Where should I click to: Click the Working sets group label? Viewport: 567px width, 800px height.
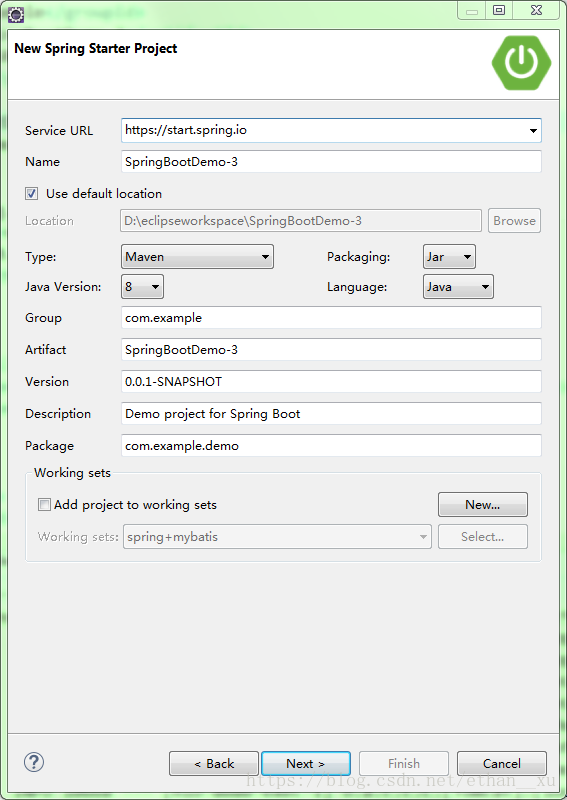click(x=72, y=473)
